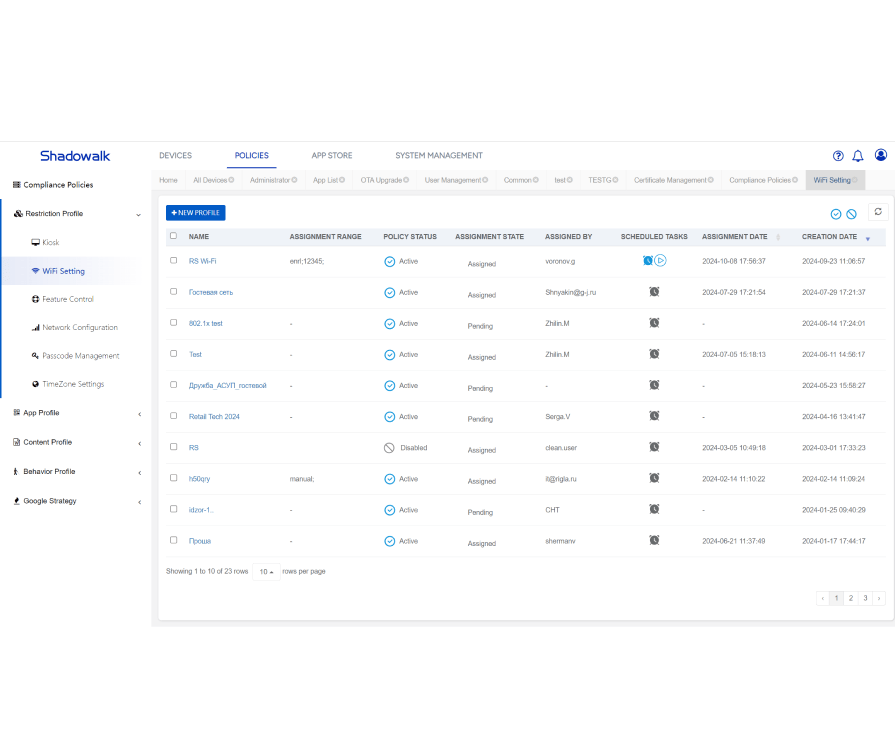Open the SYSTEM MANAGEMENT top menu
This screenshot has width=895, height=745.
(439, 155)
